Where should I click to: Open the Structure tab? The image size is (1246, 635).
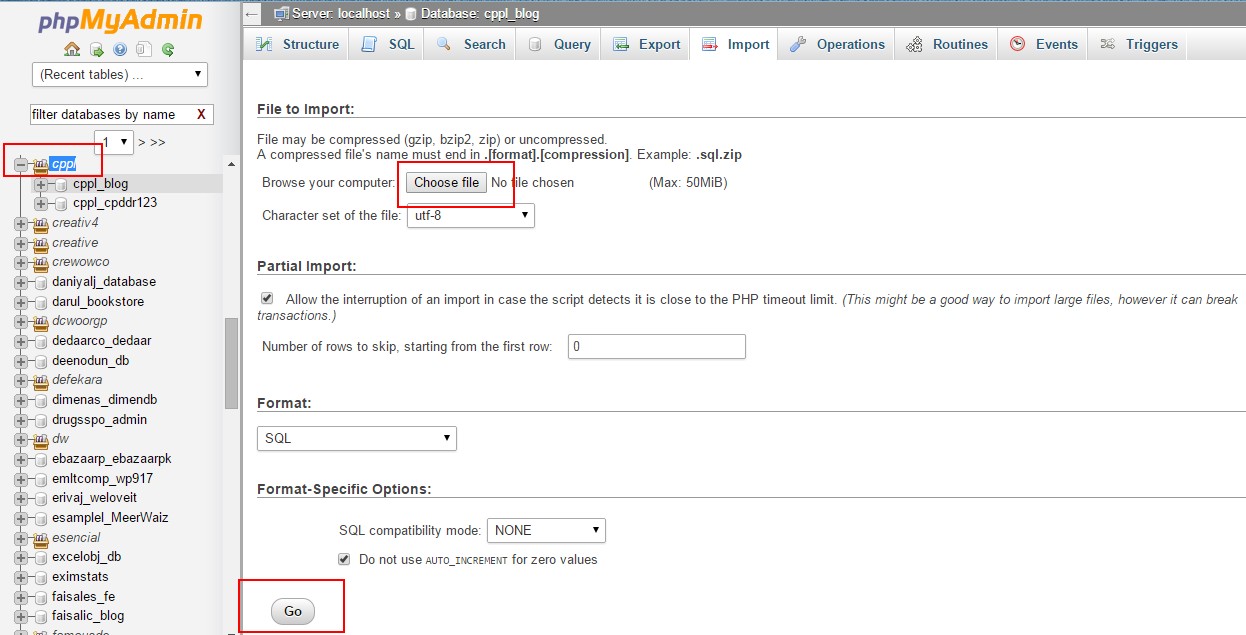pos(297,44)
